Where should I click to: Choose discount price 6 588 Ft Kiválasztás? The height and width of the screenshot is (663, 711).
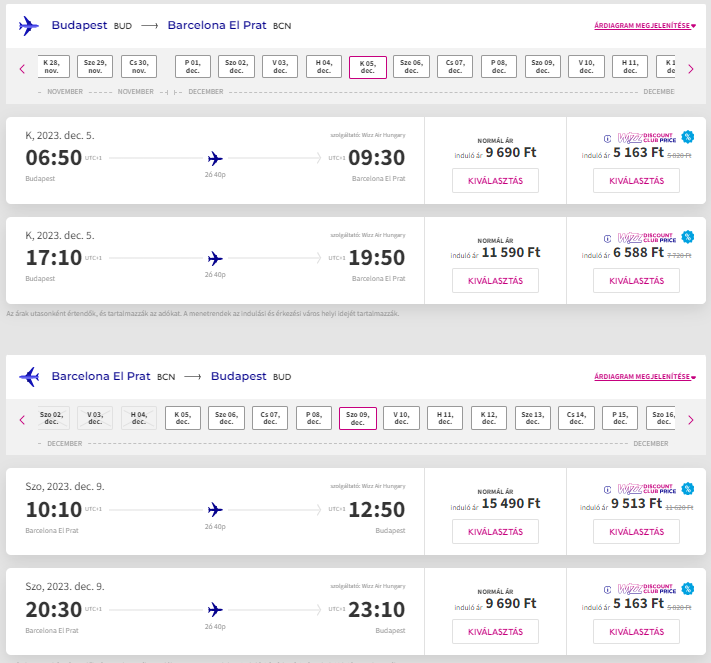pyautogui.click(x=636, y=281)
